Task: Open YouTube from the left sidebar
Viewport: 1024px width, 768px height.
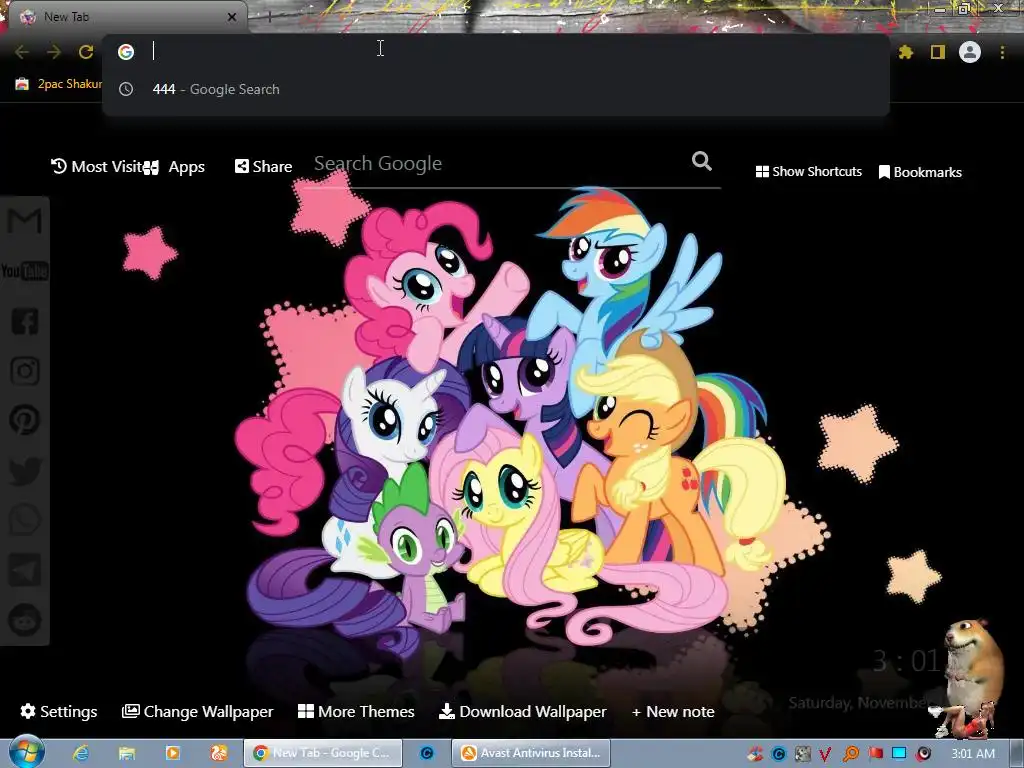Action: pos(25,270)
